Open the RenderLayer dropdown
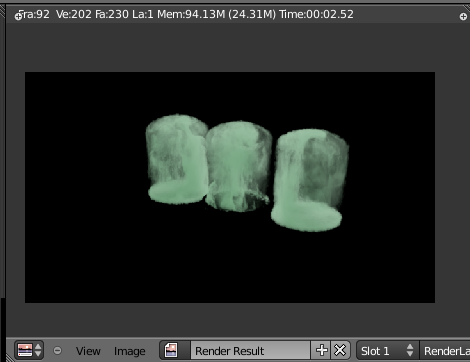 (x=445, y=350)
